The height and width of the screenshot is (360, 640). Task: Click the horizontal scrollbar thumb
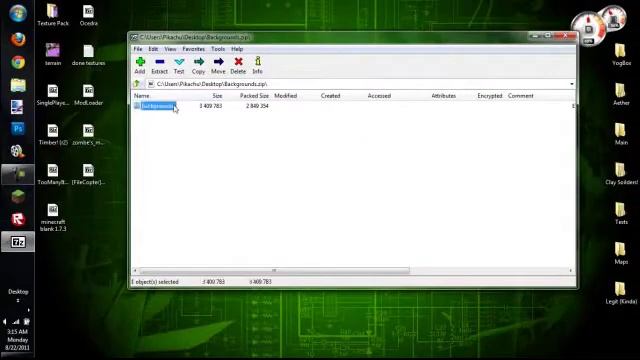coord(274,271)
